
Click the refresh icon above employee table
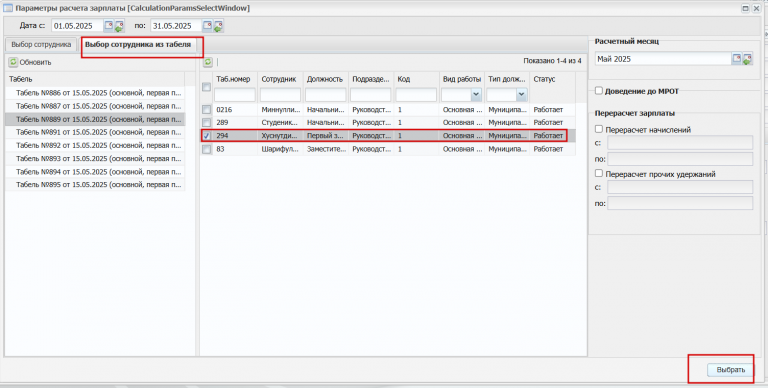(208, 62)
